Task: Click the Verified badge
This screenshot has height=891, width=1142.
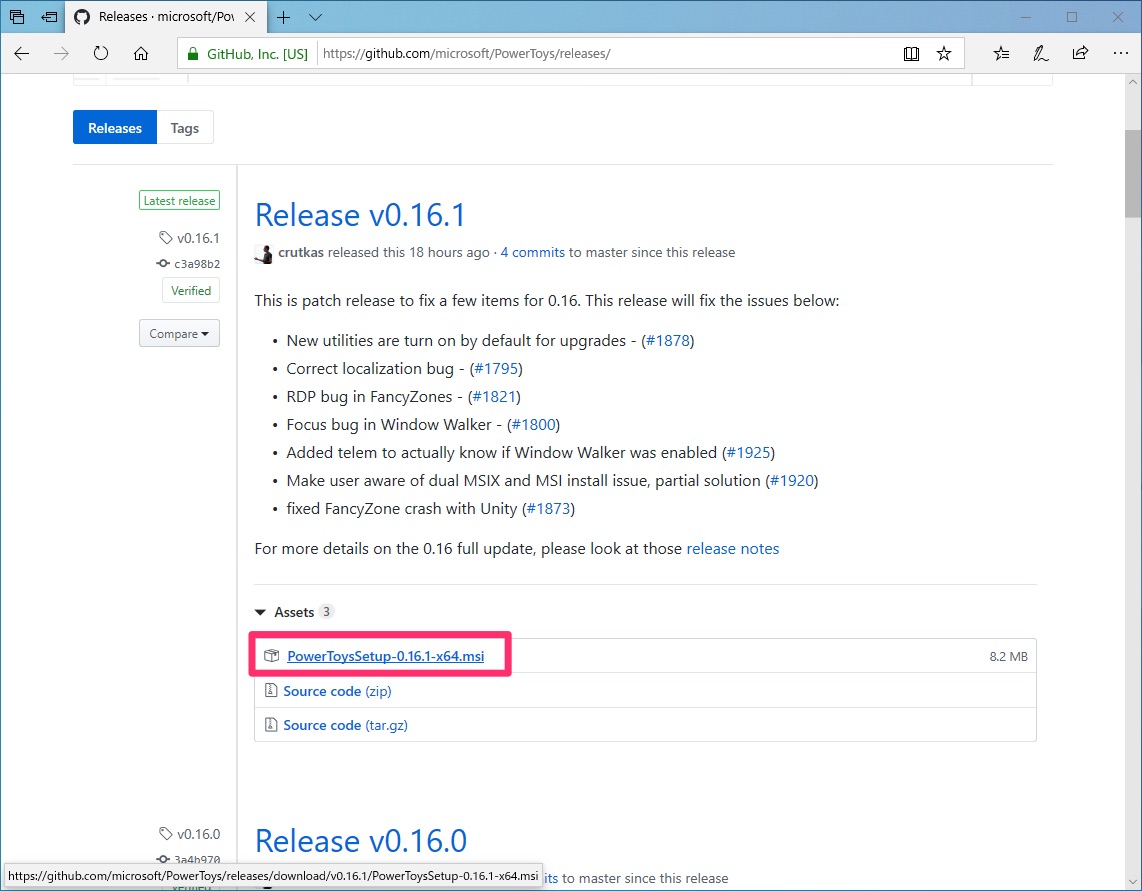Action: coord(191,291)
